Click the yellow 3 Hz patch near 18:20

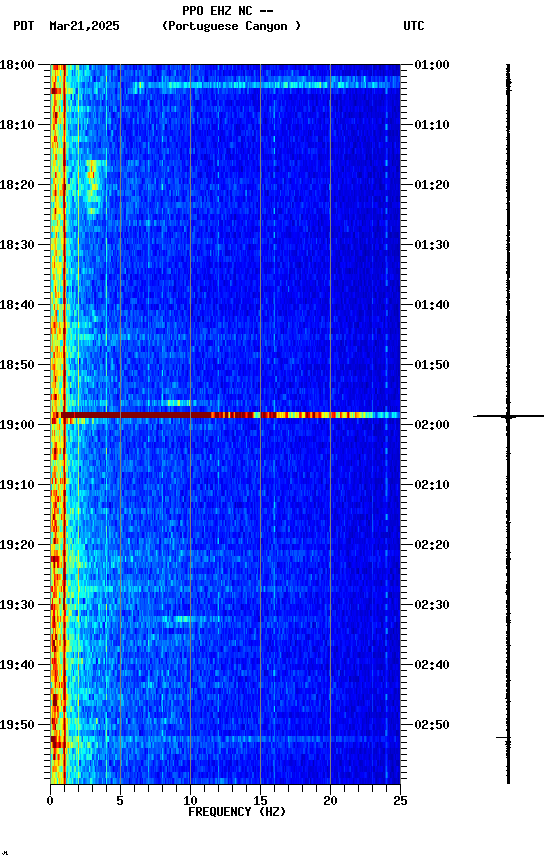point(94,186)
